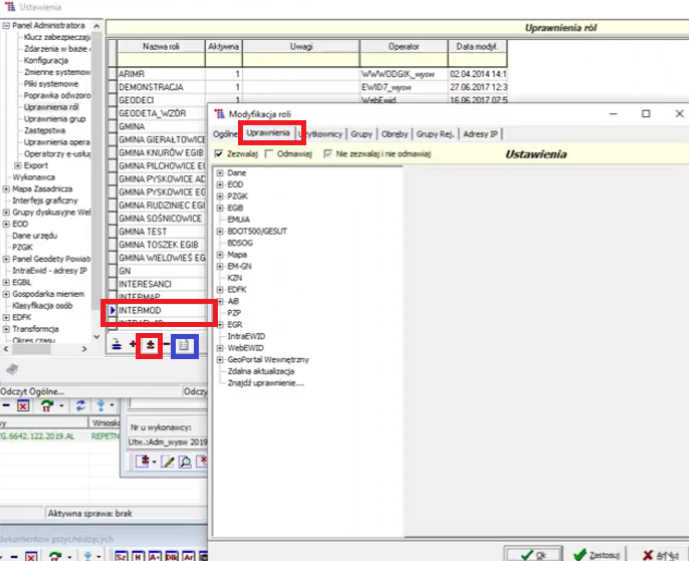Expand the Dane permissions node
The width and height of the screenshot is (689, 561).
[220, 173]
